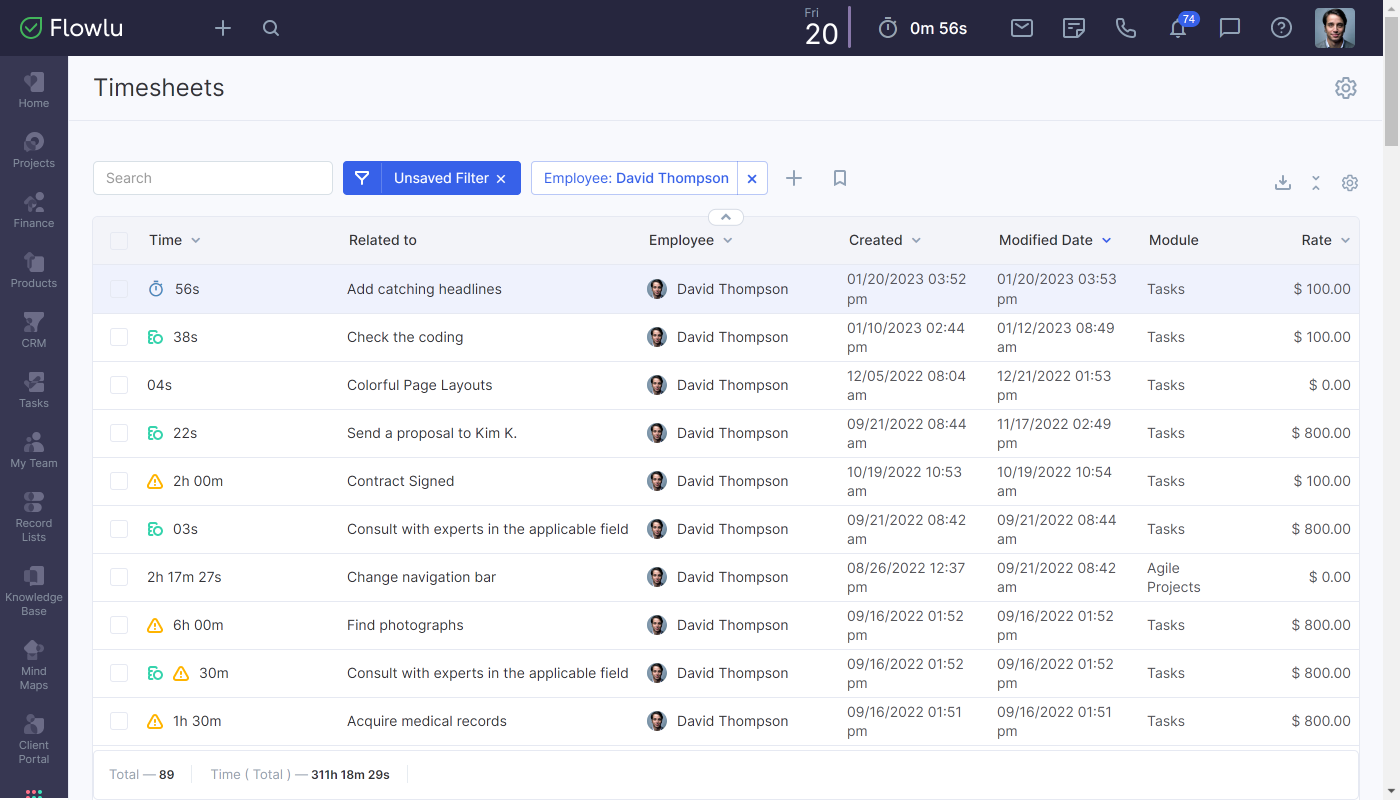Viewport: 1400px width, 800px height.
Task: Click the Search input field
Action: coord(213,178)
